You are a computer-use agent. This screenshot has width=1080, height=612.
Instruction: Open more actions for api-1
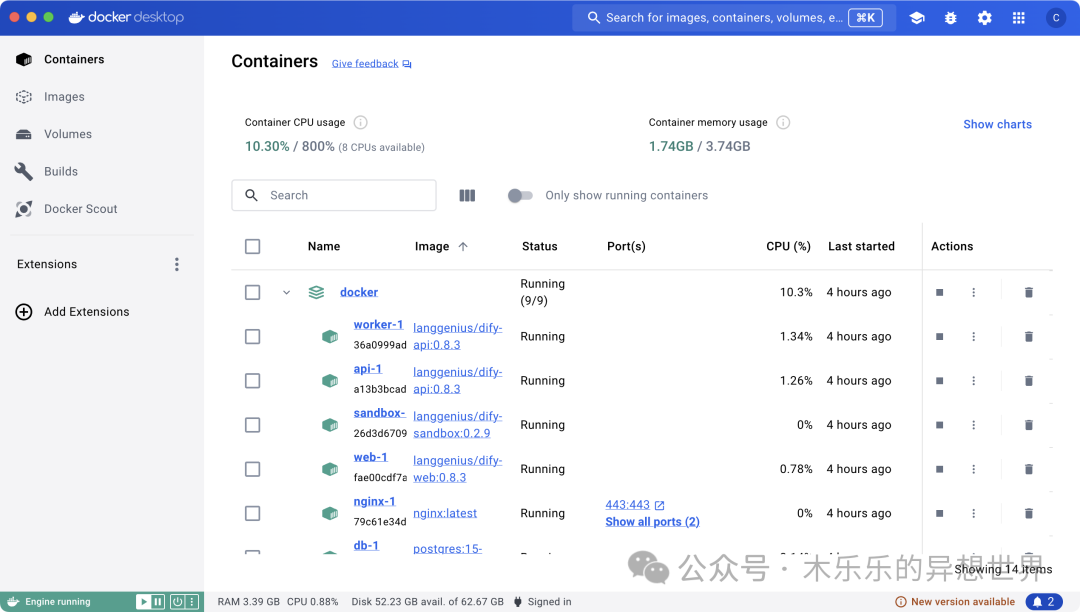[x=973, y=381]
